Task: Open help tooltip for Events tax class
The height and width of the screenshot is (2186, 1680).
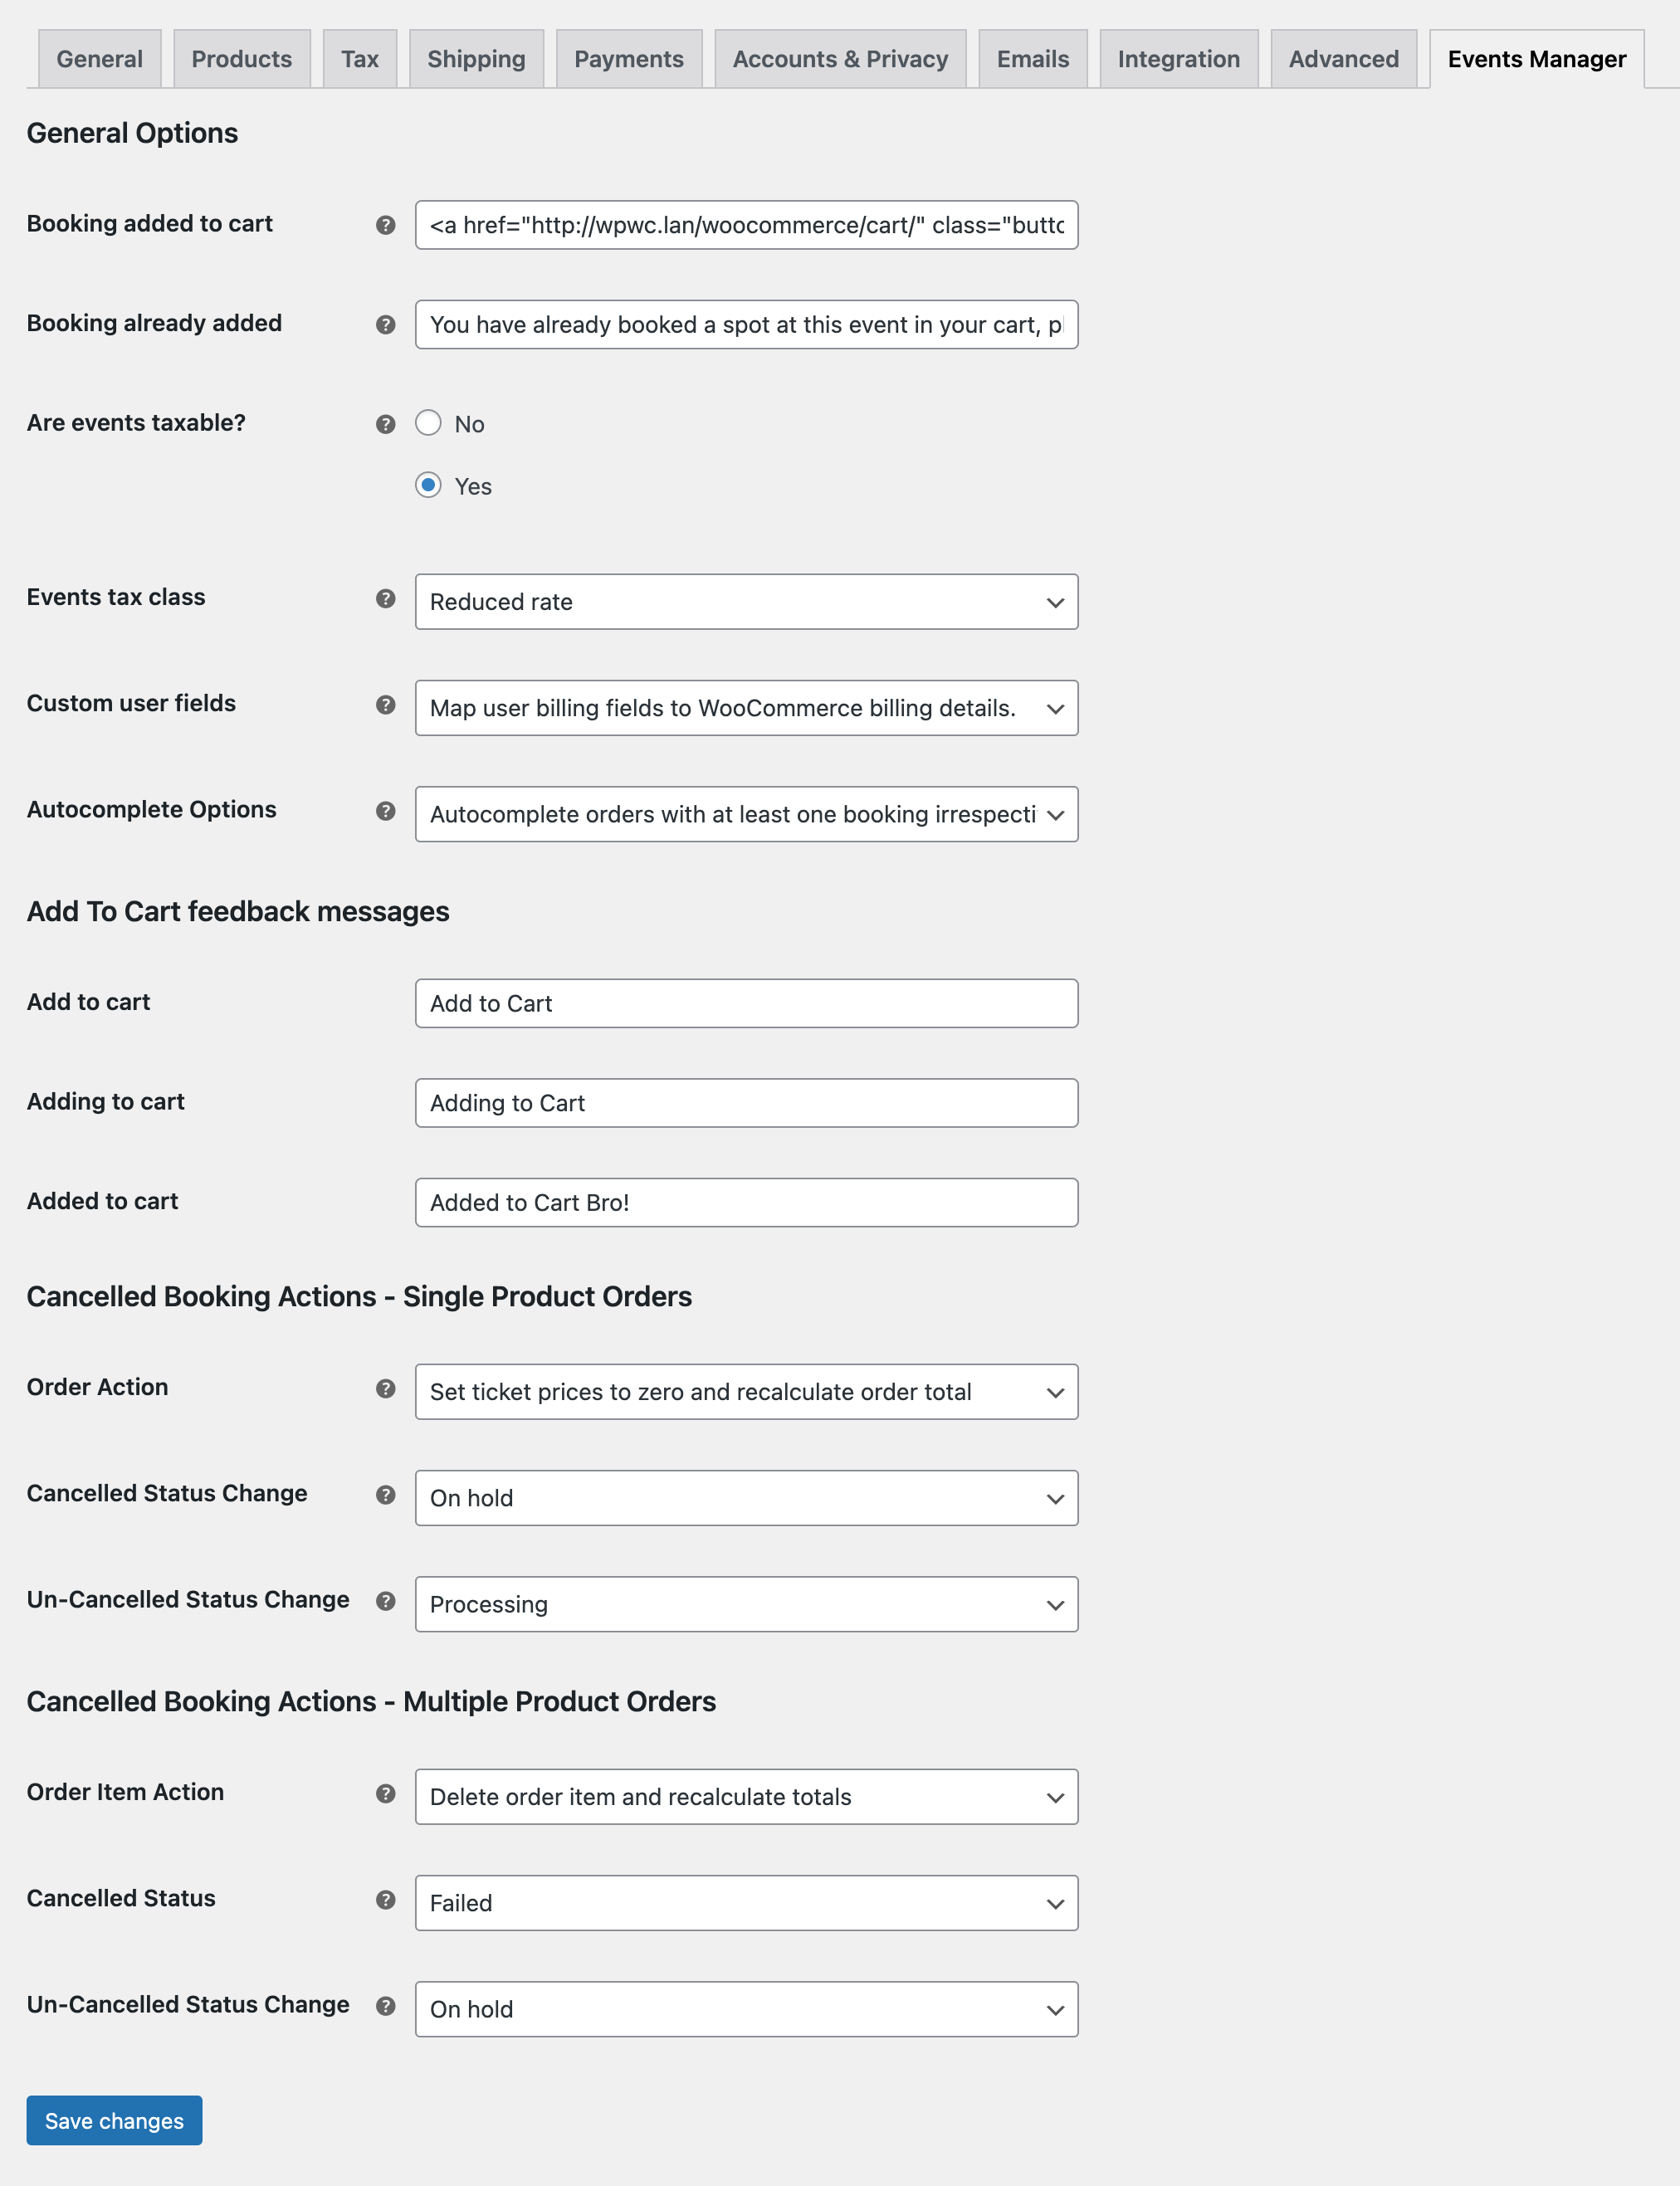Action: pyautogui.click(x=386, y=598)
